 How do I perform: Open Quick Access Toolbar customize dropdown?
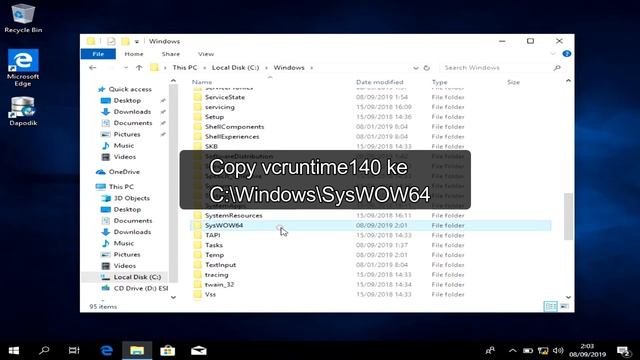coord(137,41)
